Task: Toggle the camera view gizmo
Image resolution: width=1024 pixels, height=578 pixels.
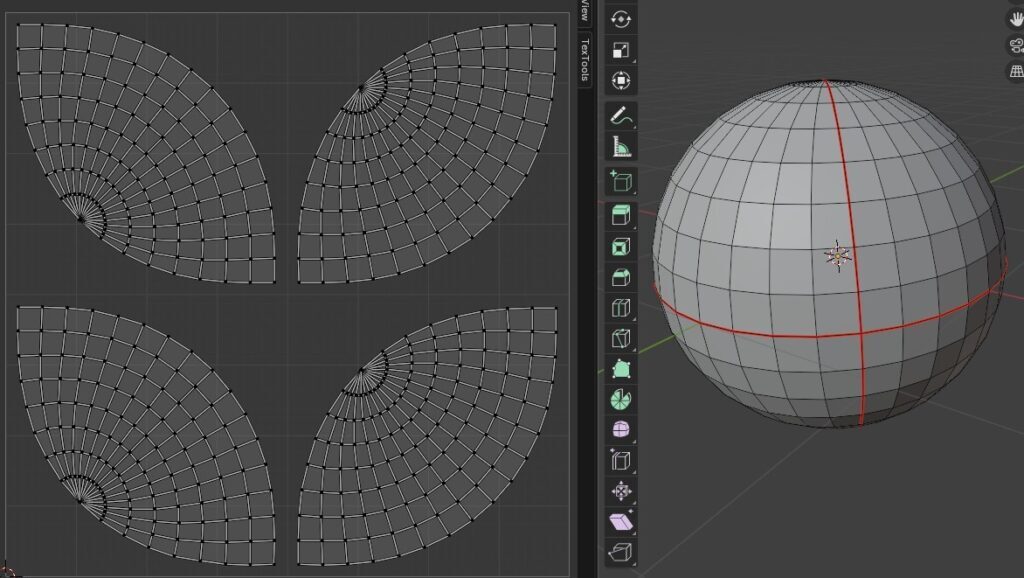Action: 1016,46
